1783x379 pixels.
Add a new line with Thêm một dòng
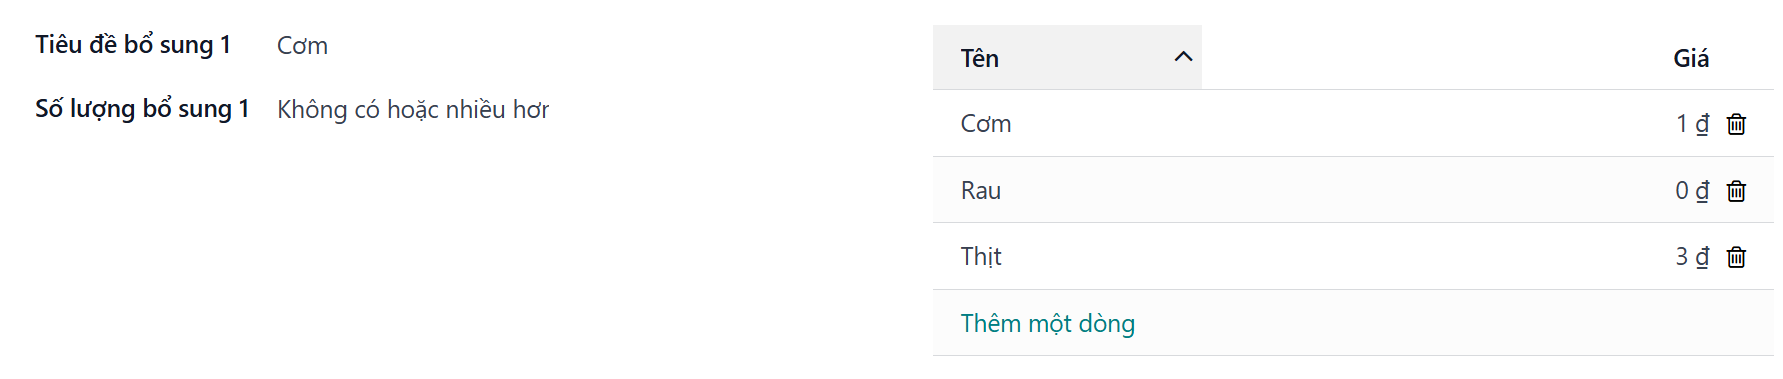point(1048,323)
